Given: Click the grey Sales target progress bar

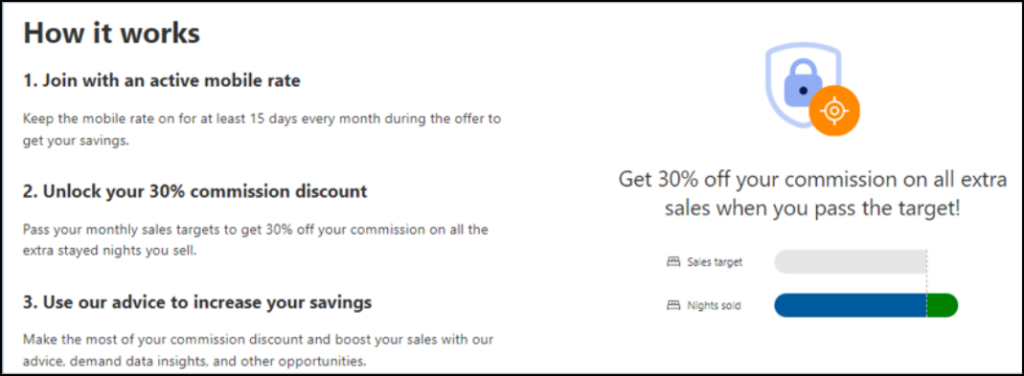Looking at the screenshot, I should [x=850, y=262].
